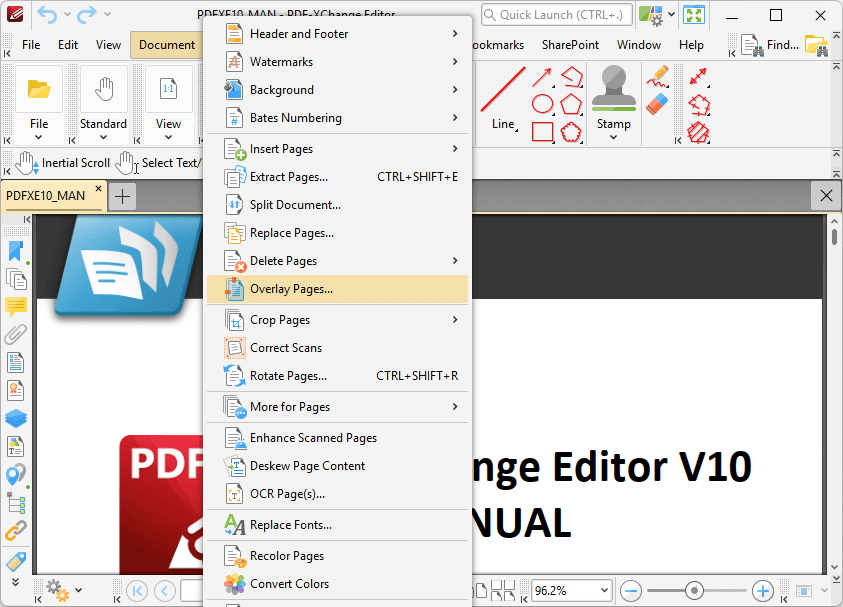Click the Document menu tab
843x607 pixels.
point(167,45)
